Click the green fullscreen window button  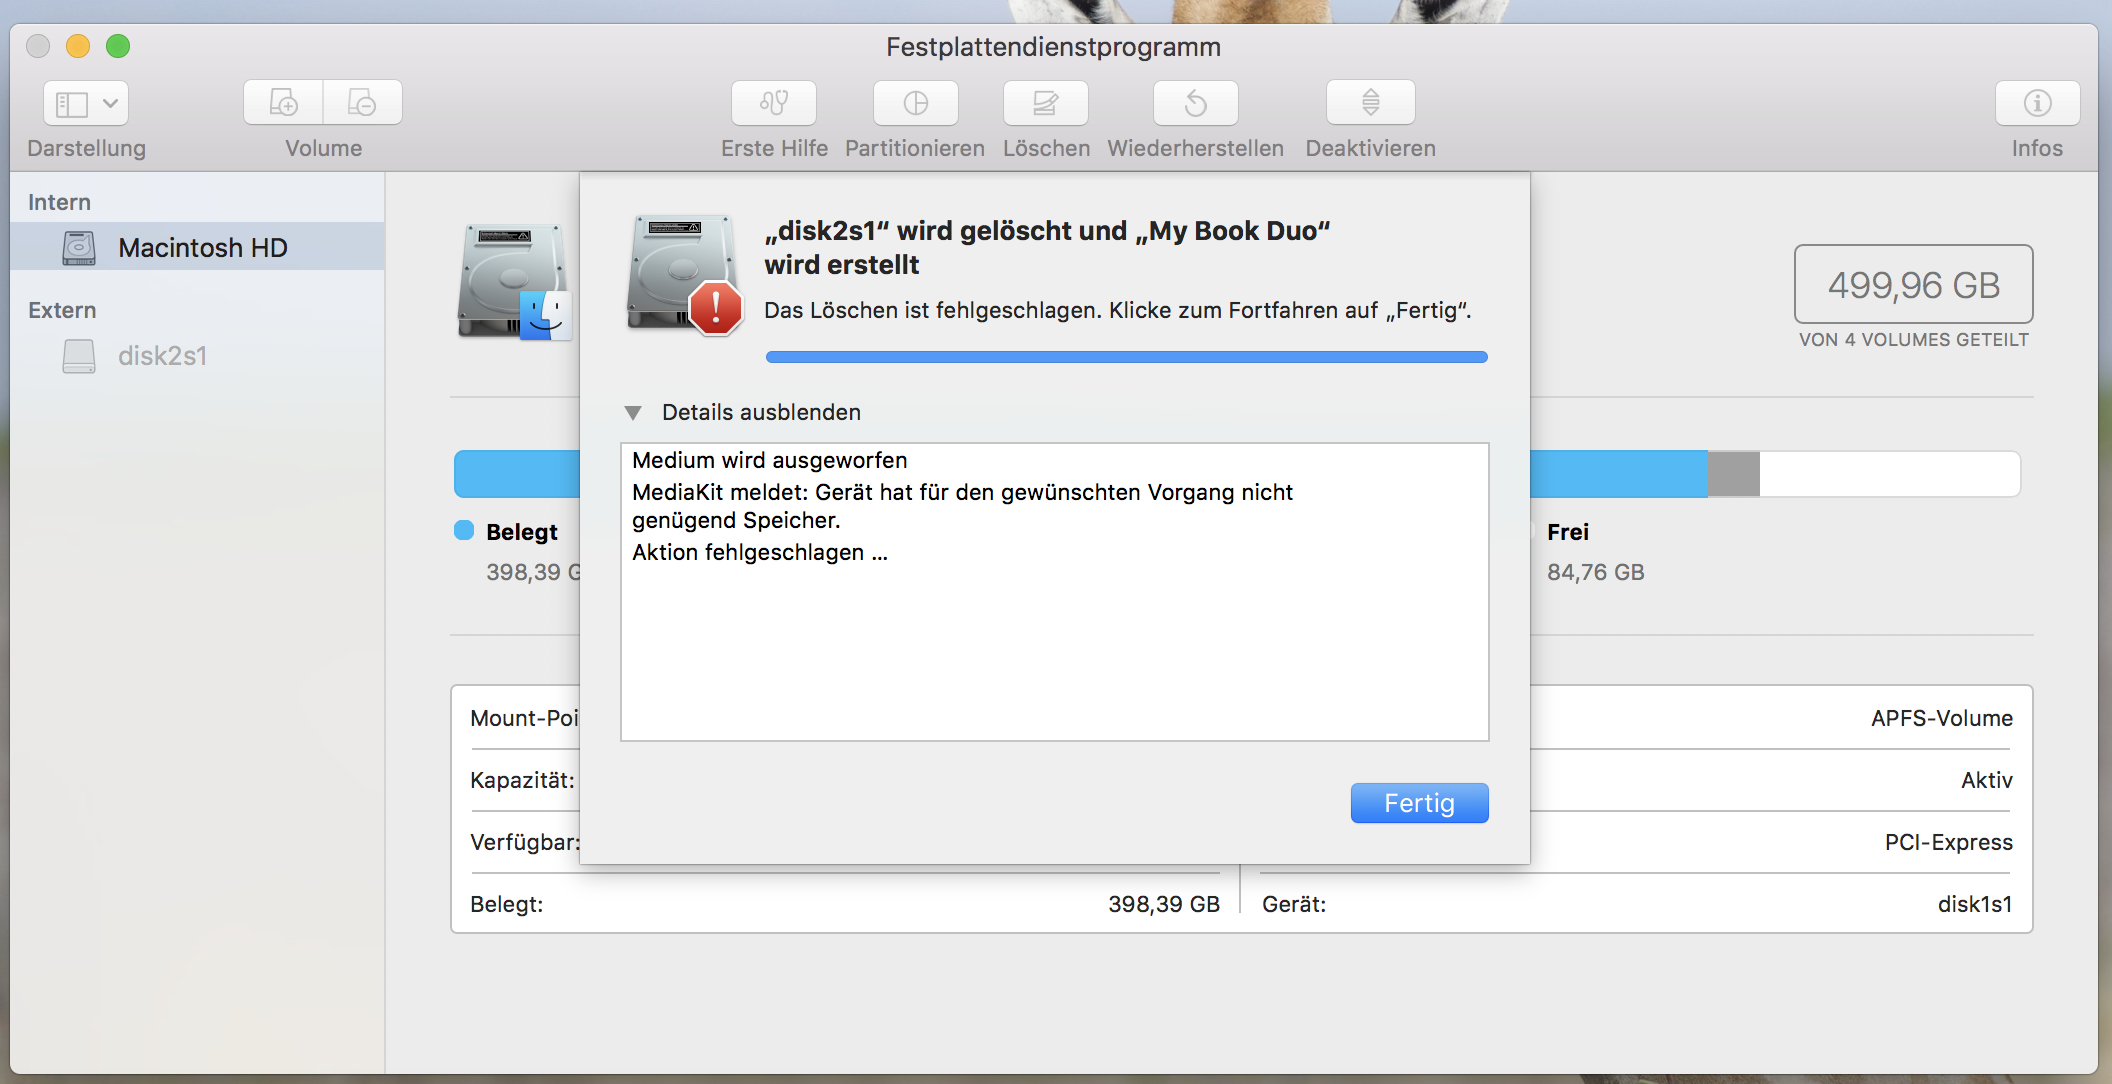(x=118, y=46)
